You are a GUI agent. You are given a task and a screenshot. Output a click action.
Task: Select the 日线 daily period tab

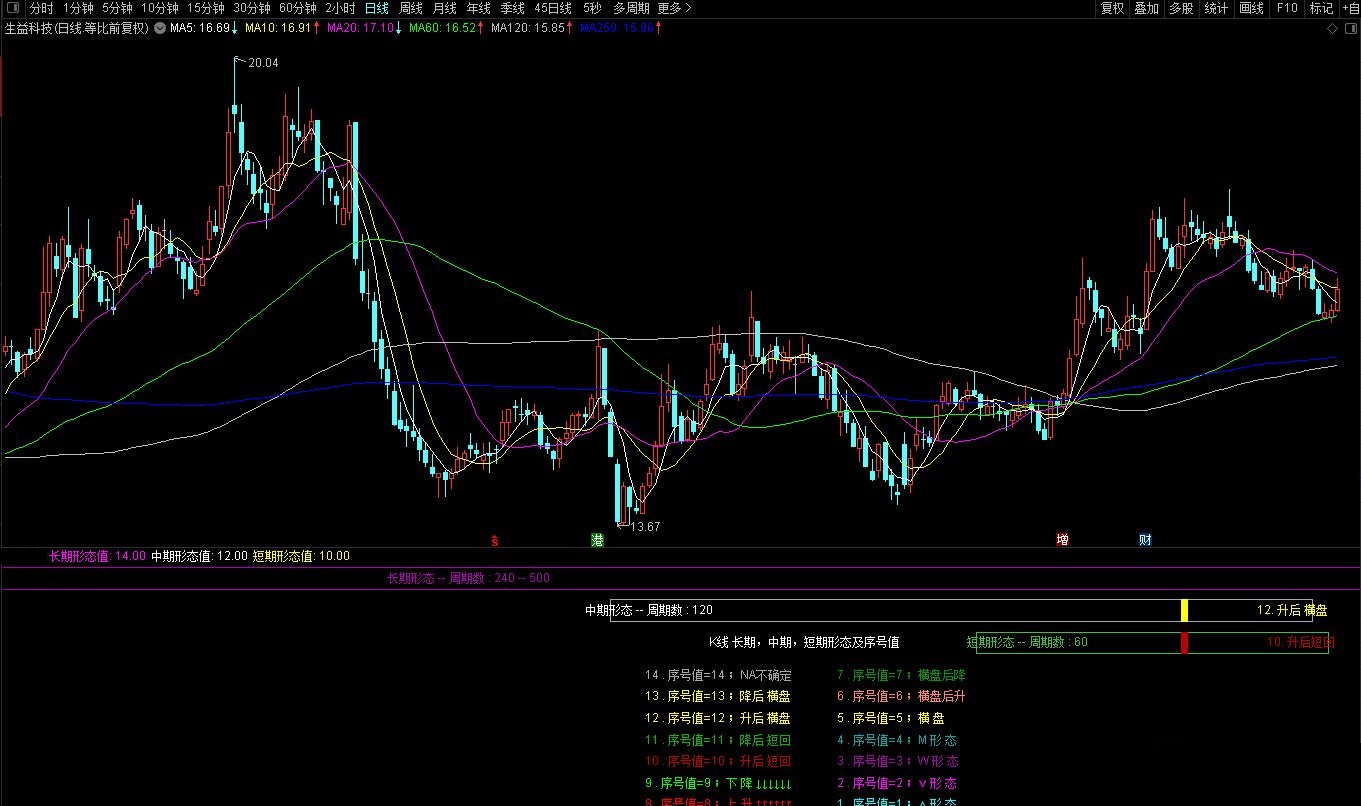(x=377, y=8)
